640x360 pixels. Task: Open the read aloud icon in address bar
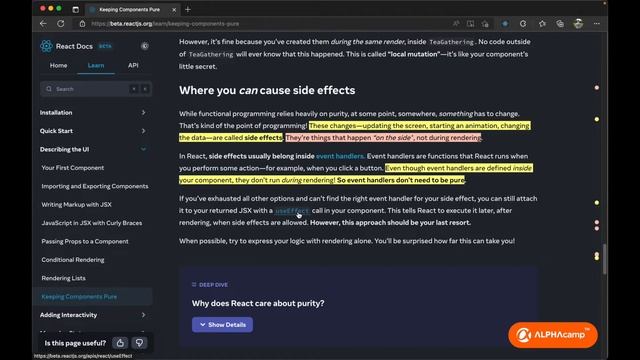pos(456,24)
